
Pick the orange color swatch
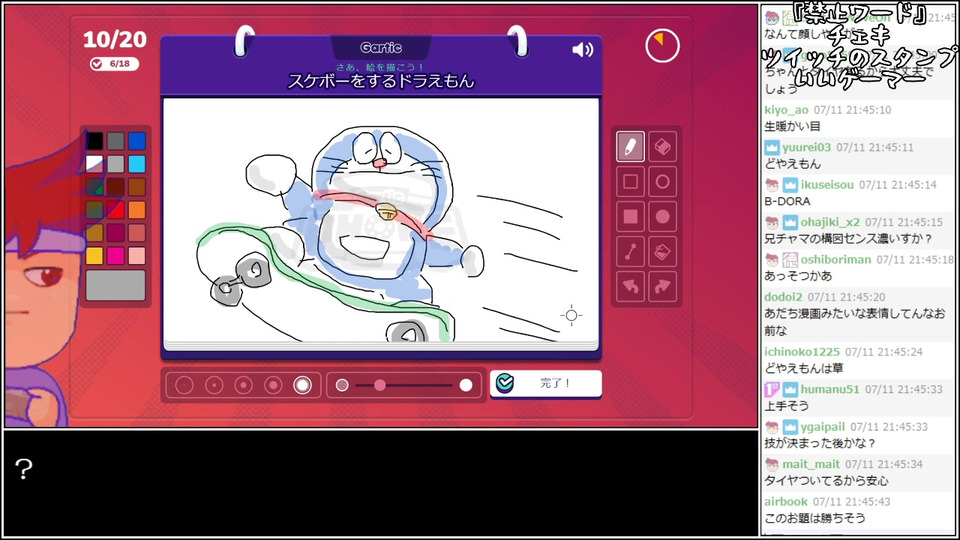(137, 209)
